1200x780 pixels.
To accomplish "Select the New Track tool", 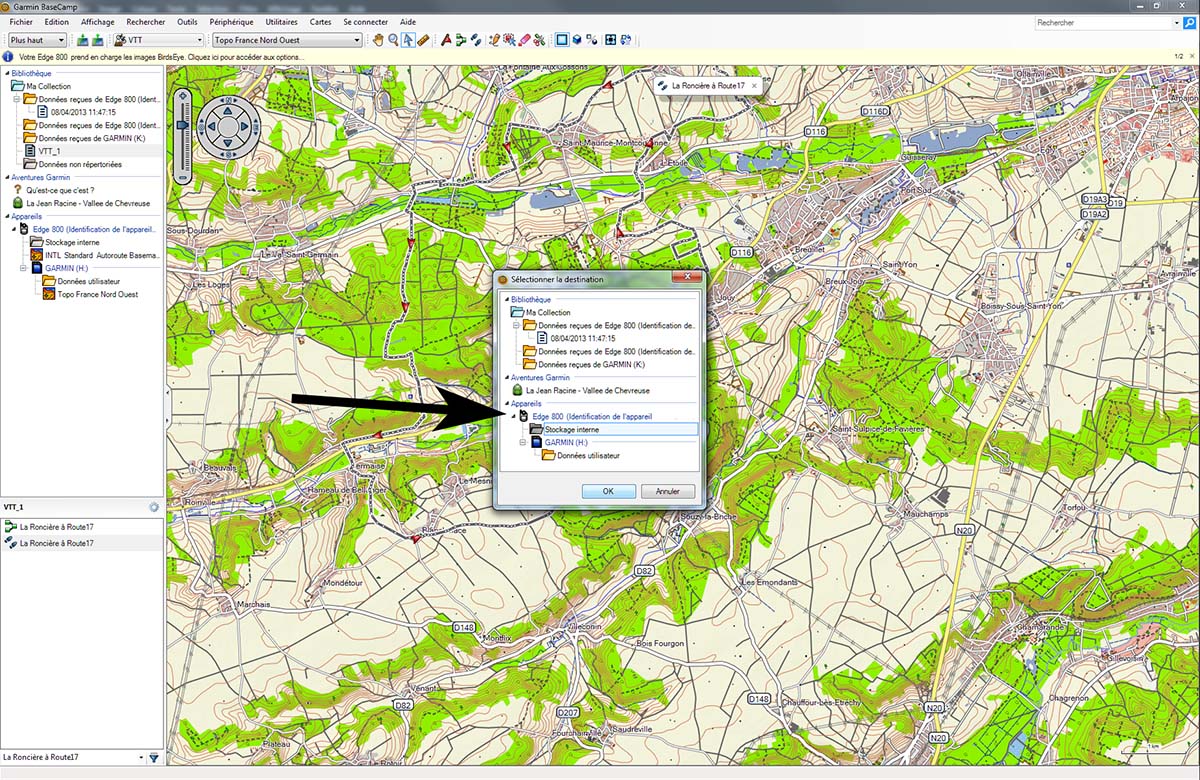I will click(x=476, y=40).
